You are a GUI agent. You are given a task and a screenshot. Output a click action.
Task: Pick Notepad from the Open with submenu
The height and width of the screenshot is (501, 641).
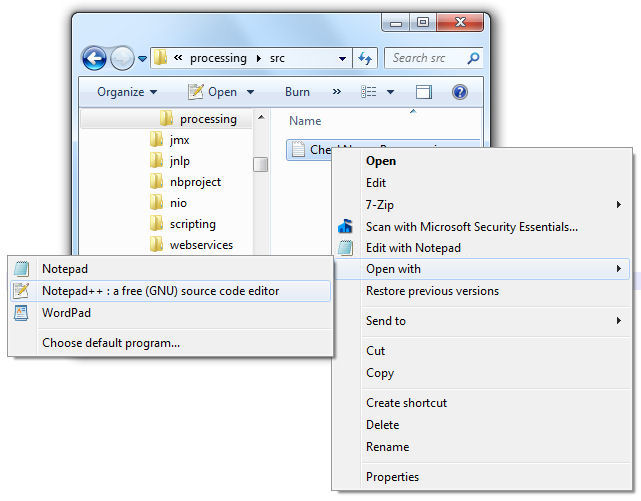[170, 269]
